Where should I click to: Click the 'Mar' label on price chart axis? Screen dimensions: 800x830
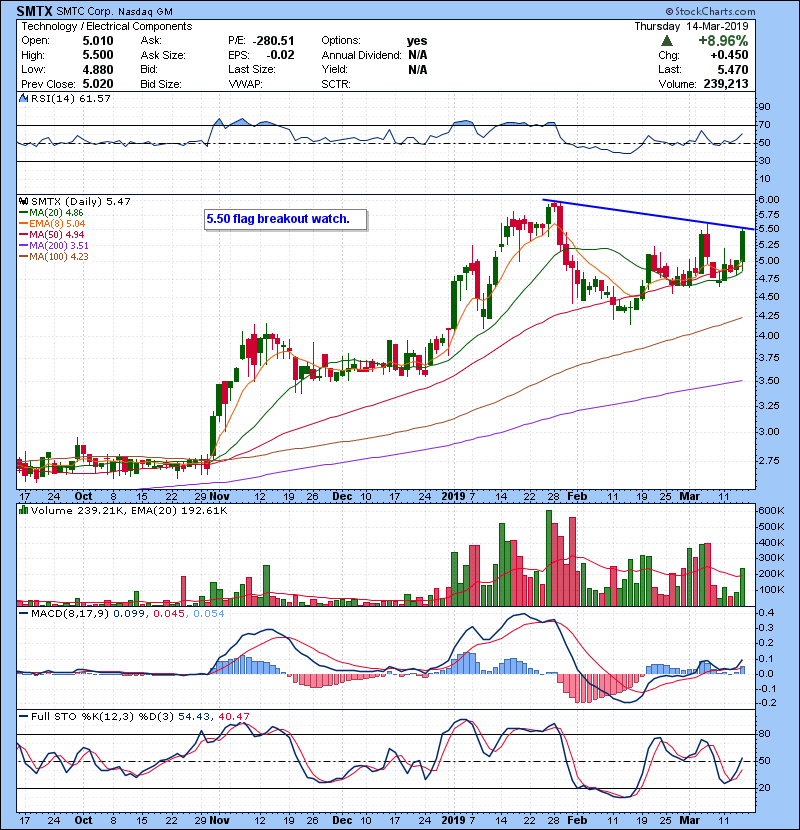point(689,497)
